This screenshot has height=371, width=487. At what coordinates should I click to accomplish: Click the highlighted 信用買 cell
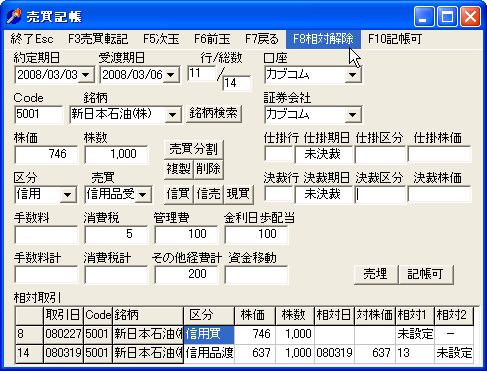pos(209,334)
